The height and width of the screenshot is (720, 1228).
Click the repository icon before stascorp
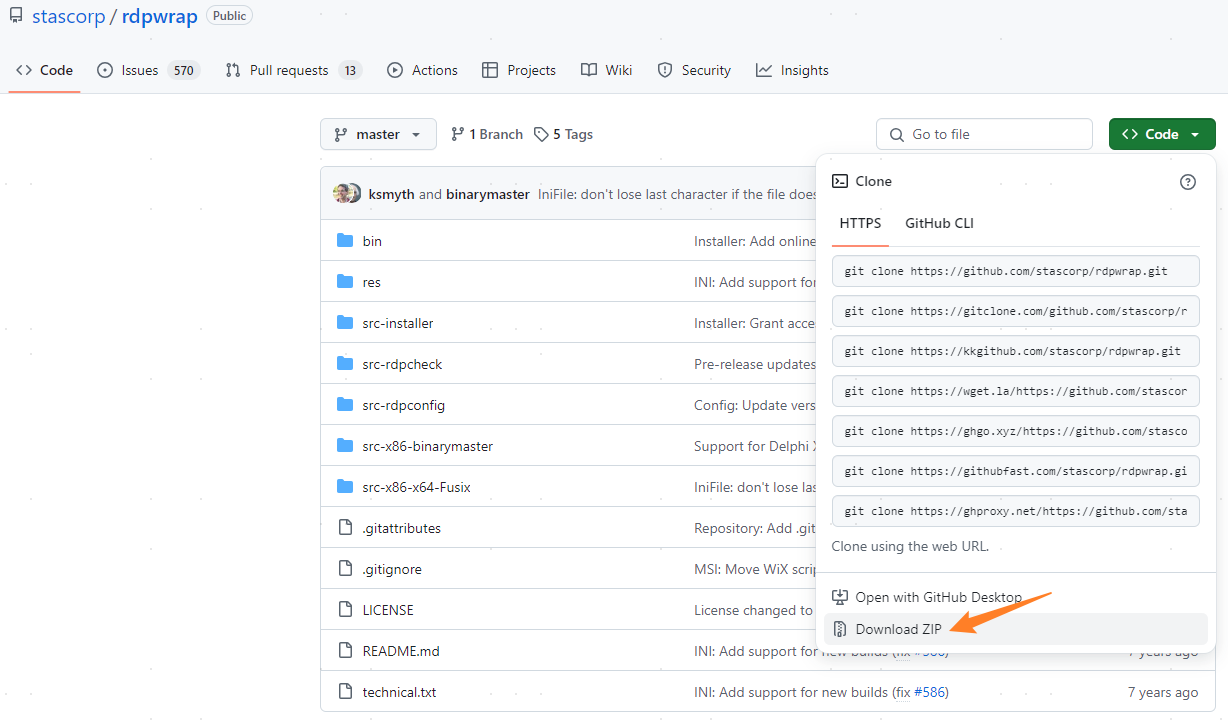16,17
